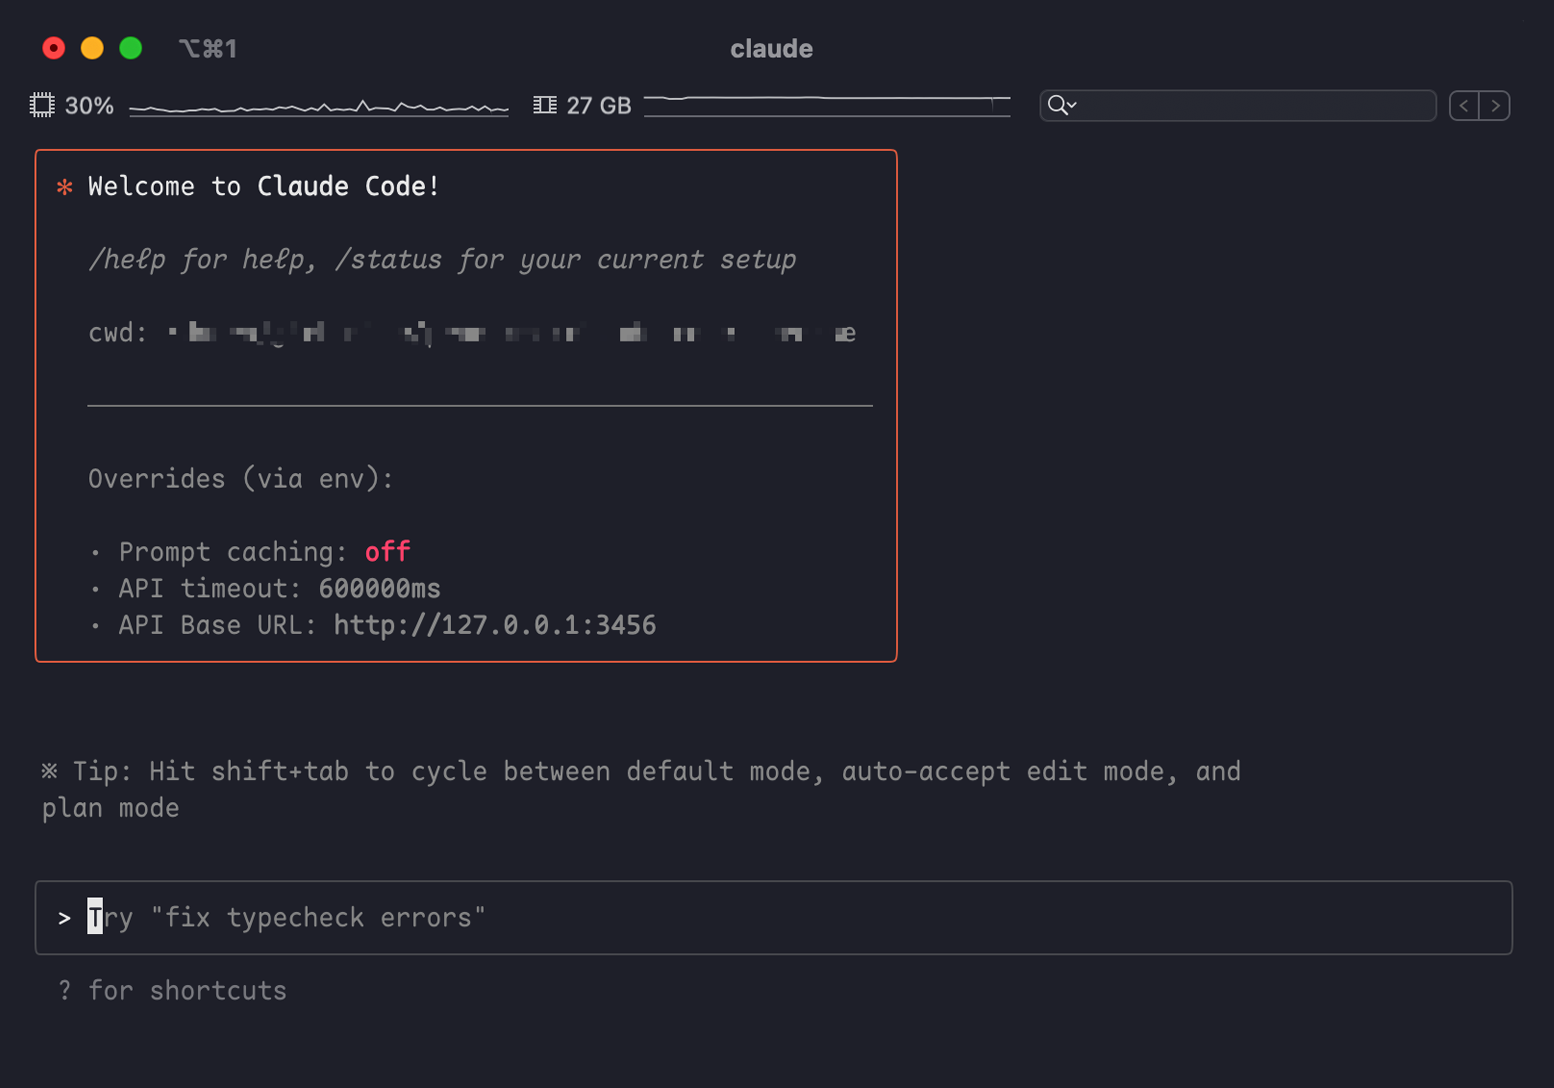Focus the terminal search field

click(1238, 105)
